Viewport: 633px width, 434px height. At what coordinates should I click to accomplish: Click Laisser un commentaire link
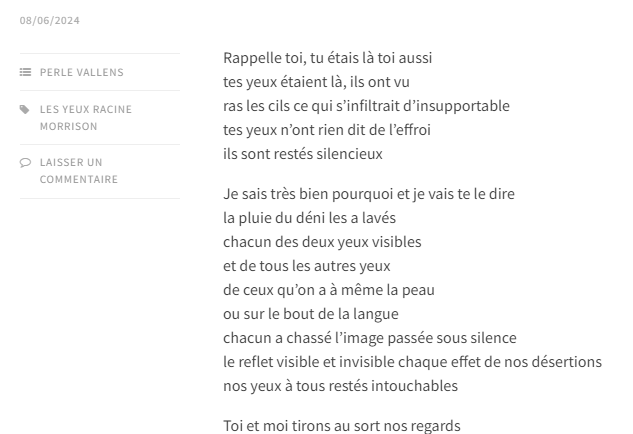pyautogui.click(x=78, y=171)
